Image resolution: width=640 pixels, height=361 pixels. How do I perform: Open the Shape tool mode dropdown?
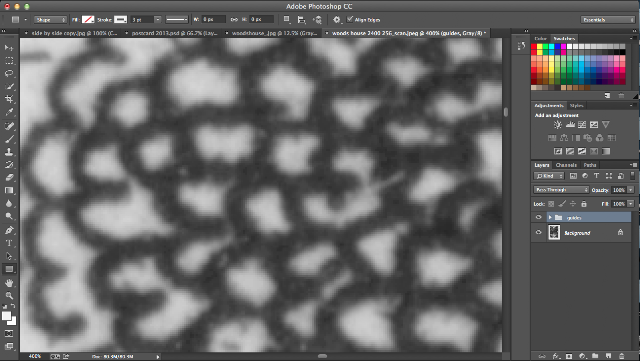point(50,20)
